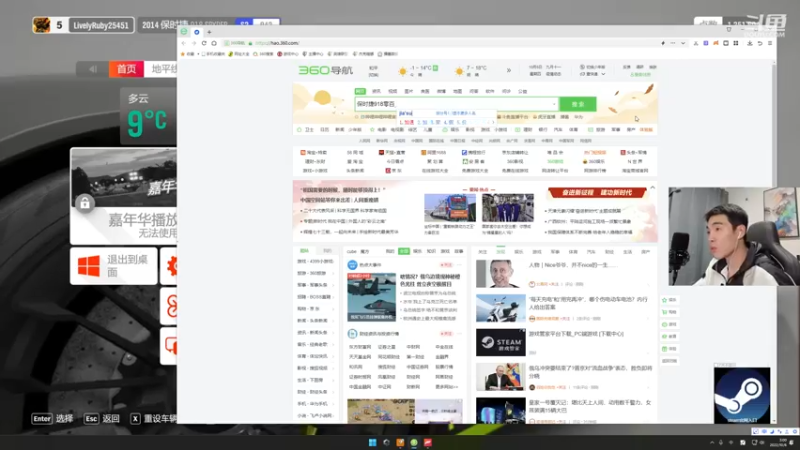The image size is (800, 450).
Task: Open the 军事 tab in right news feed
Action: [555, 252]
